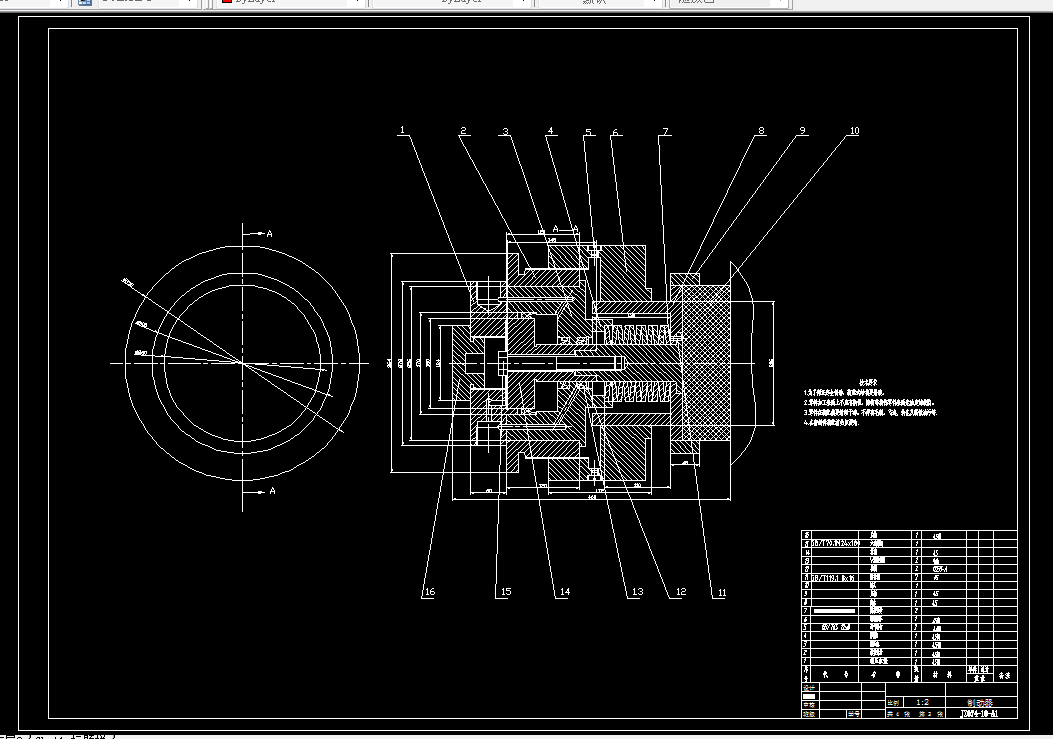Click the Q235-A material cell in parts list
The width and height of the screenshot is (1053, 739).
(939, 569)
